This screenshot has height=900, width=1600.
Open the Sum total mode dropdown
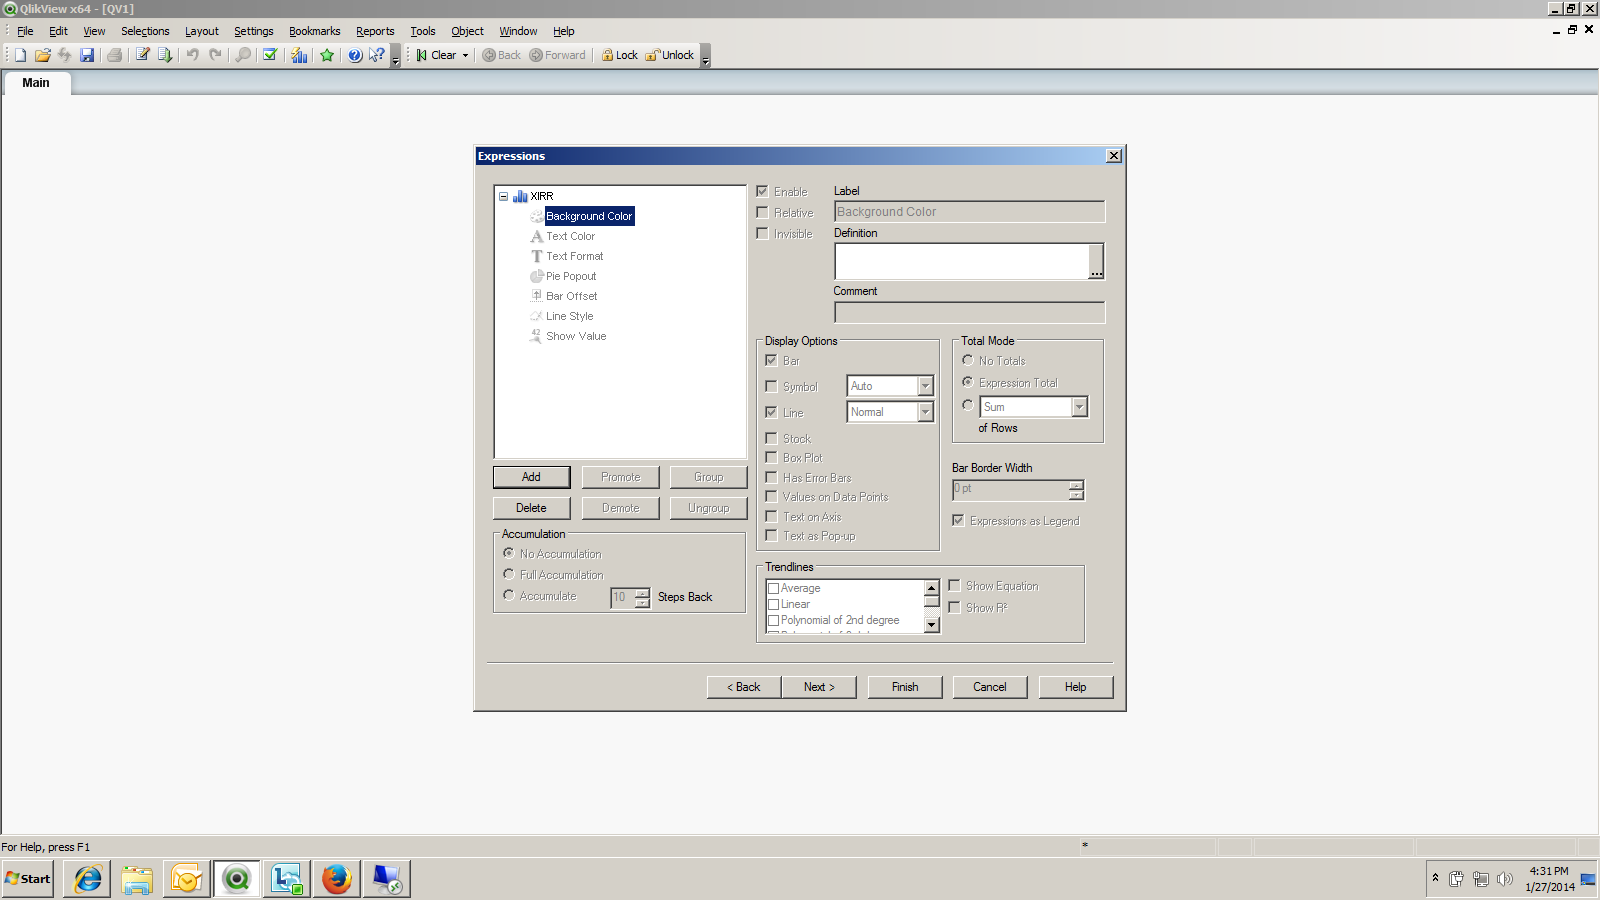tap(1079, 407)
